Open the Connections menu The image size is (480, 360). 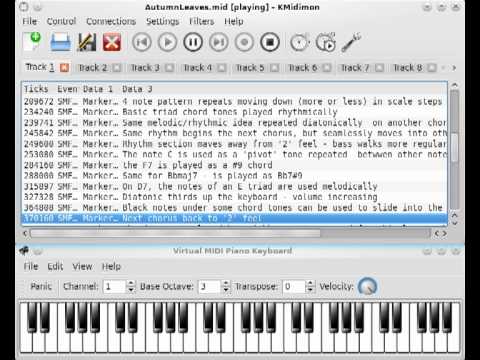click(x=111, y=21)
